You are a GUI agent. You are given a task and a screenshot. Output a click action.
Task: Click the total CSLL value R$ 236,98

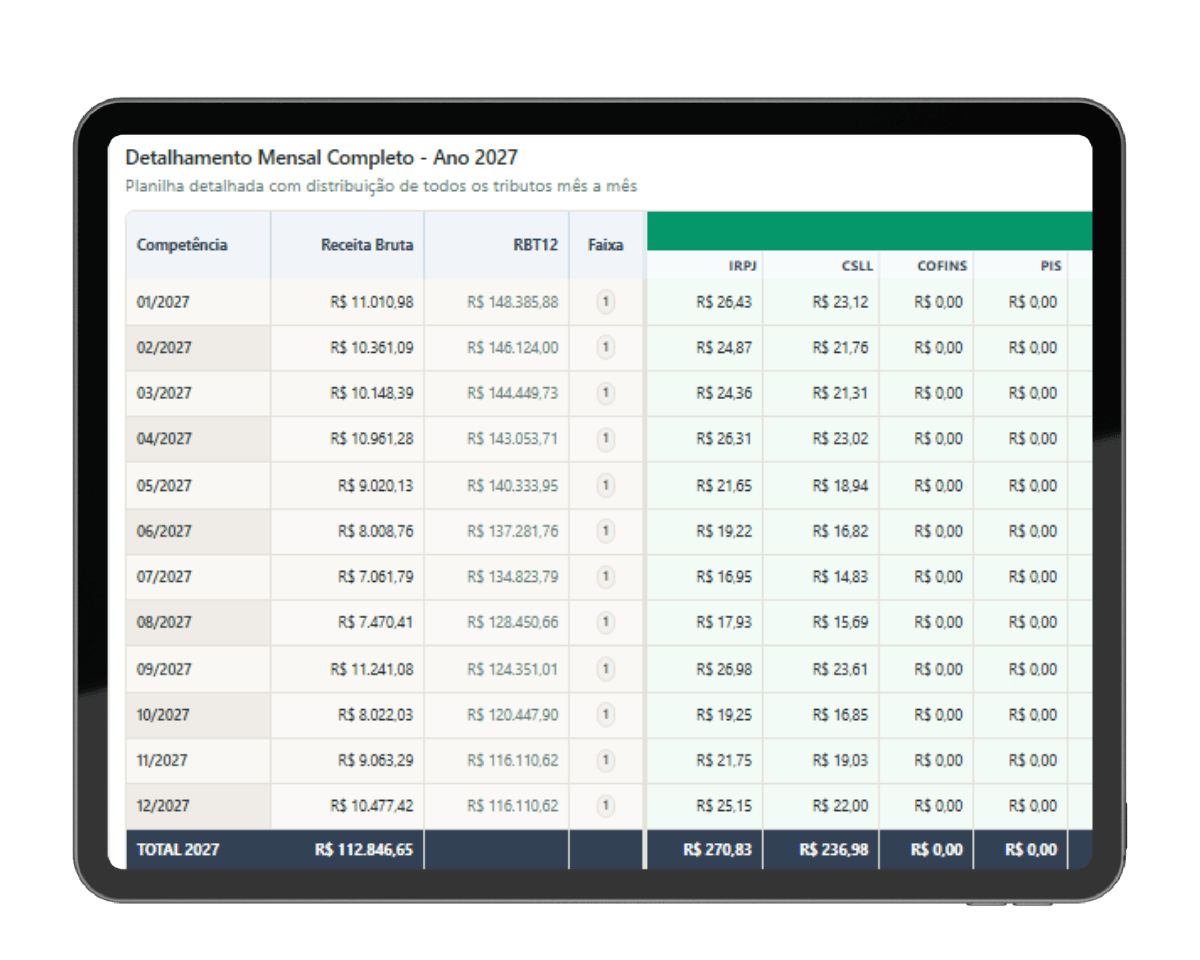[x=834, y=851]
